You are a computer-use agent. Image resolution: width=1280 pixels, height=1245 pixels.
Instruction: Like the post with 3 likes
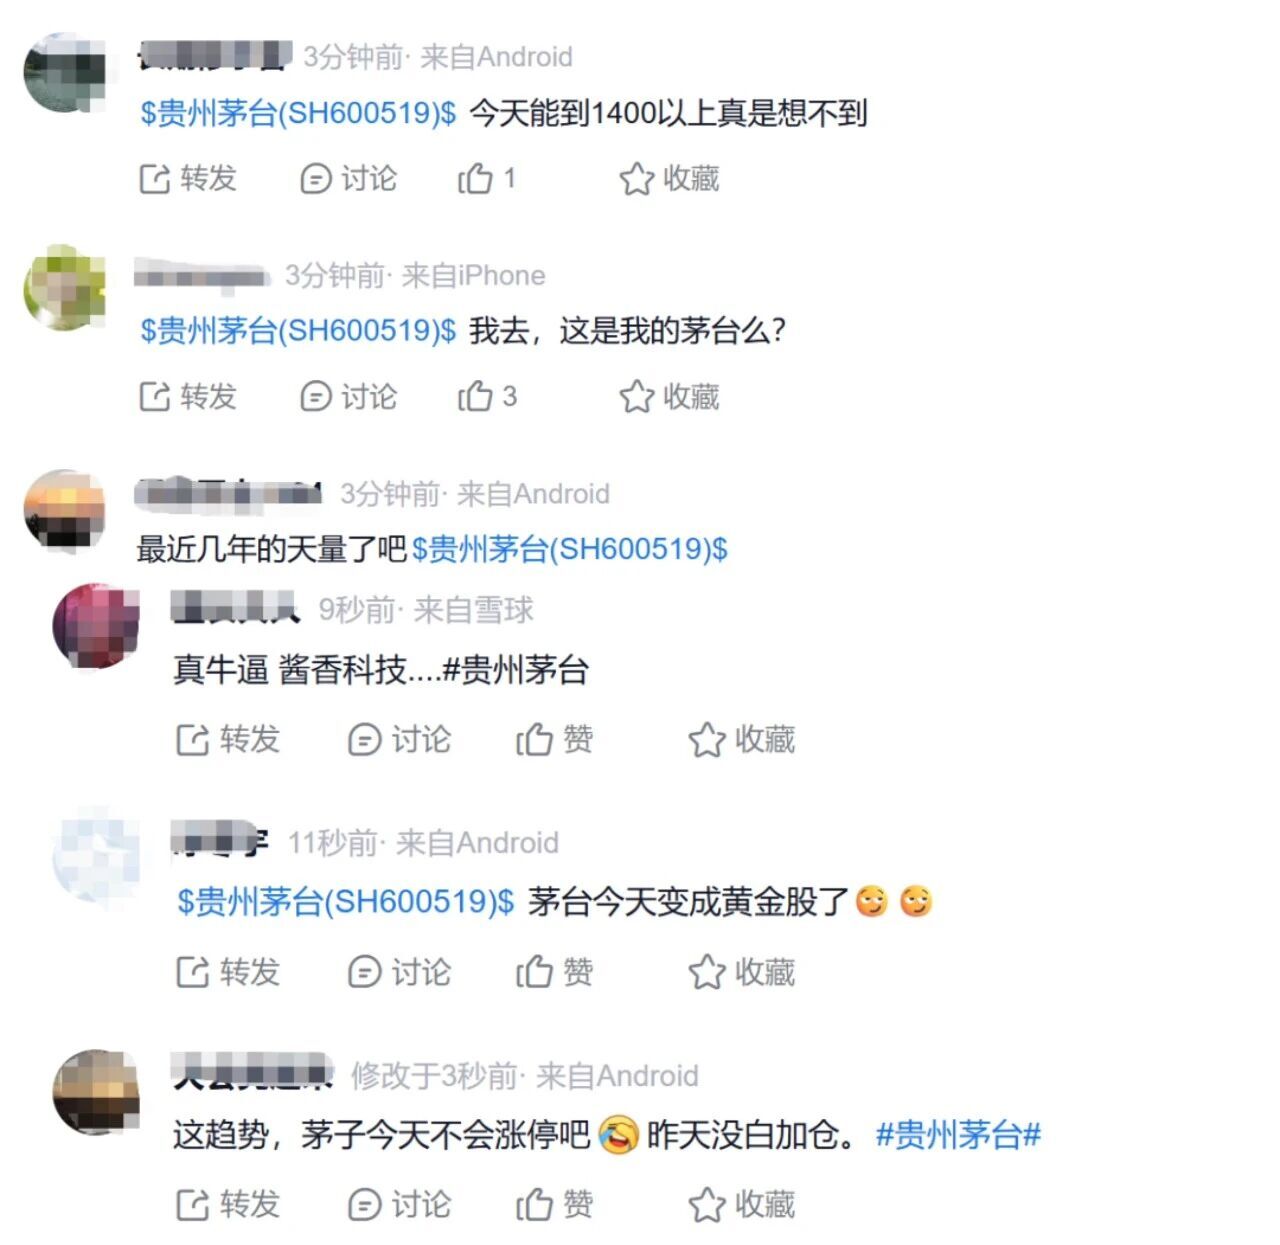coord(487,397)
